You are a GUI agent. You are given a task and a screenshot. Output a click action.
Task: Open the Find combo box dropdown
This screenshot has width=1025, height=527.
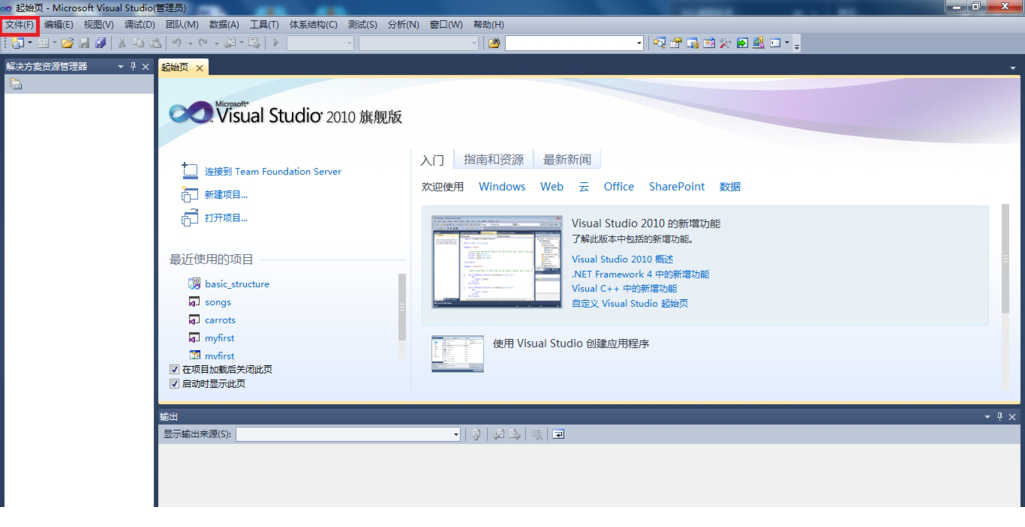coord(639,43)
